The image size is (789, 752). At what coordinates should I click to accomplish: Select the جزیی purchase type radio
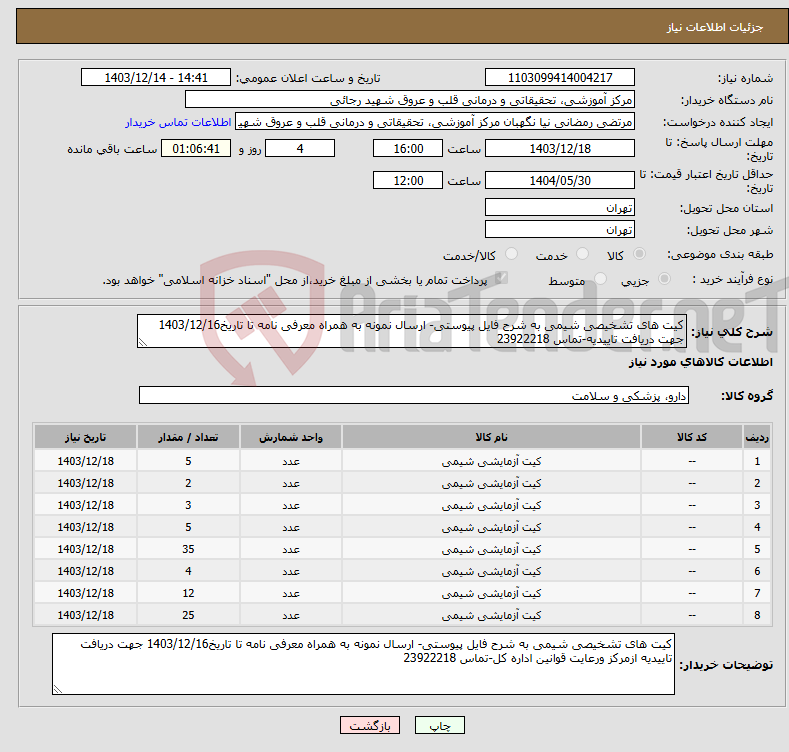tap(664, 279)
